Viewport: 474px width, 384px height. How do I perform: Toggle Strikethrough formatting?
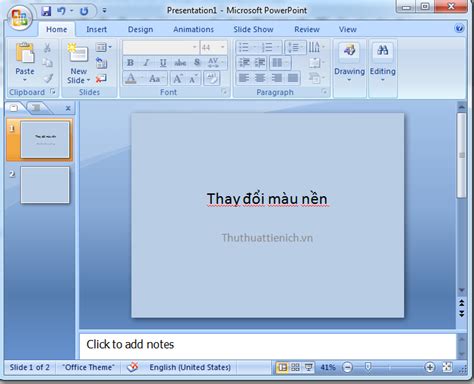[180, 63]
